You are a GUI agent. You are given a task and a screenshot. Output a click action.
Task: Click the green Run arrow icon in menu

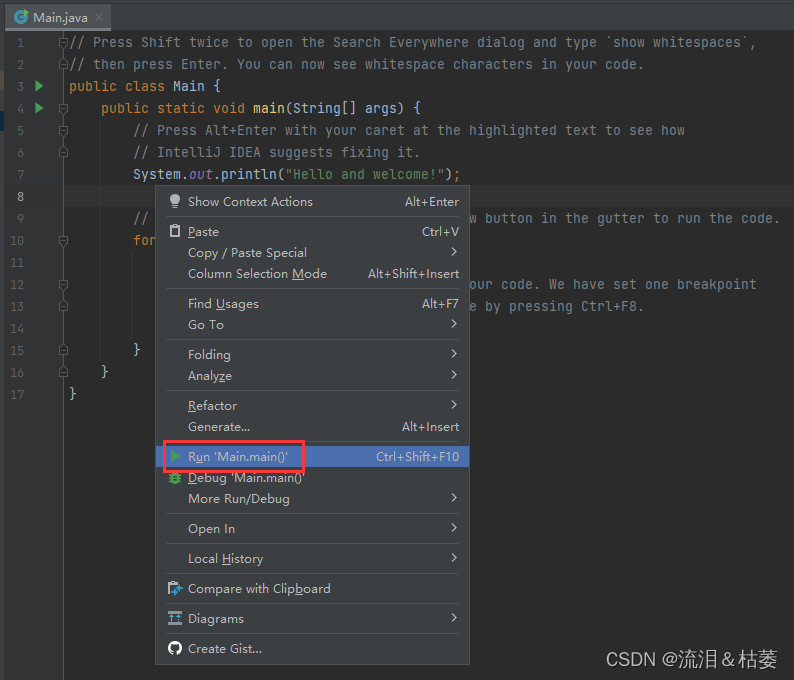[x=175, y=456]
